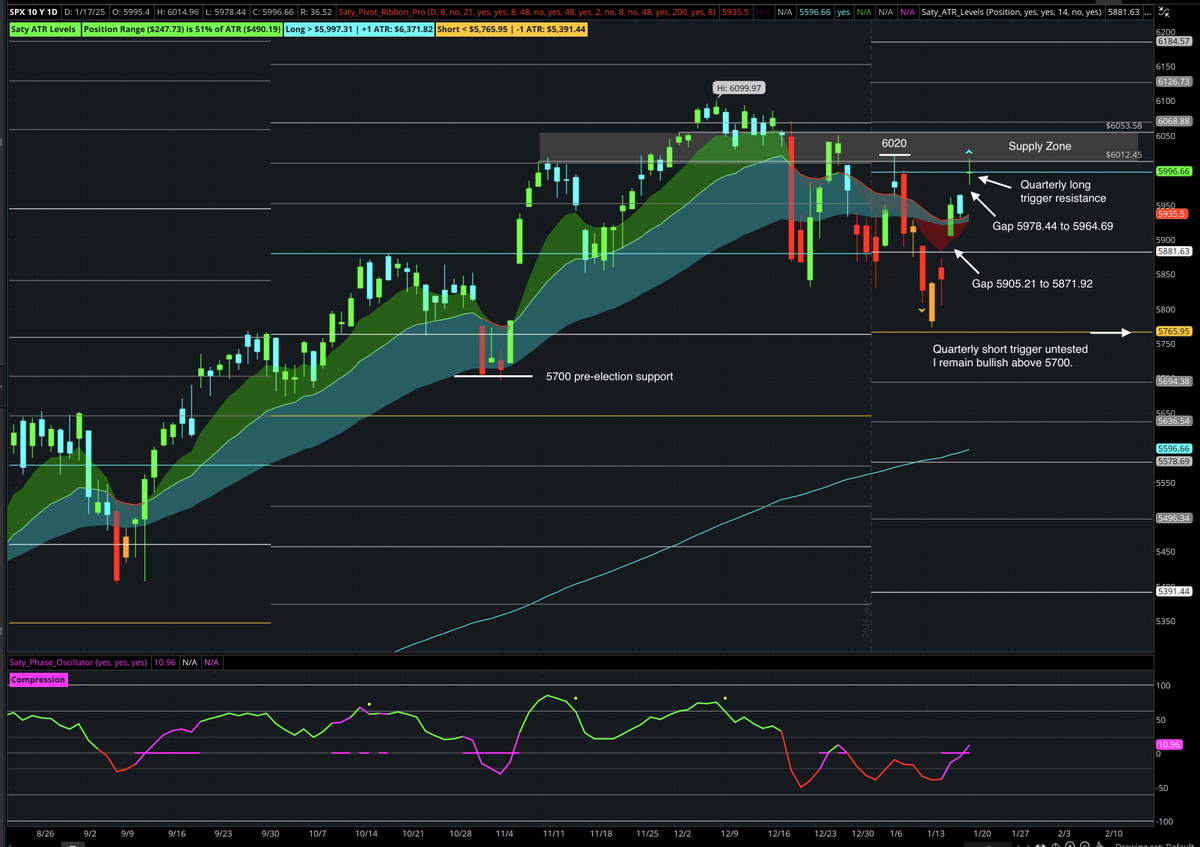Click the green yes flag beside 5596.66
The image size is (1200, 847).
[x=843, y=12]
